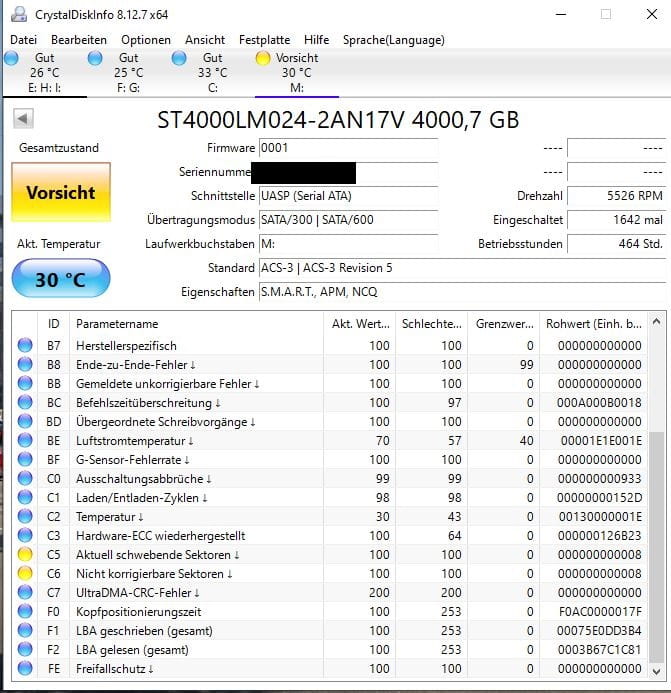The width and height of the screenshot is (671, 693).
Task: Click the vertical scrollbar of the SMART list
Action: [x=656, y=500]
